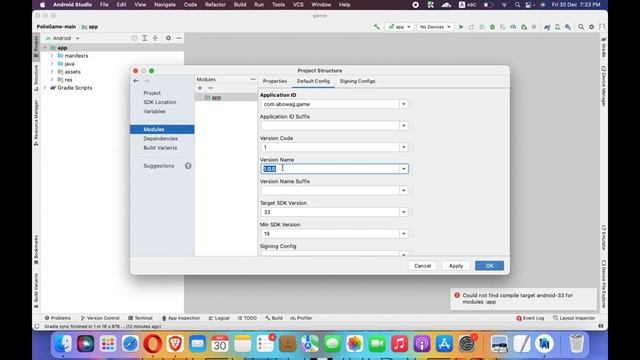Viewport: 640px width, 360px height.
Task: Click Sync Project with Gradle Files icon
Action: coord(547,27)
